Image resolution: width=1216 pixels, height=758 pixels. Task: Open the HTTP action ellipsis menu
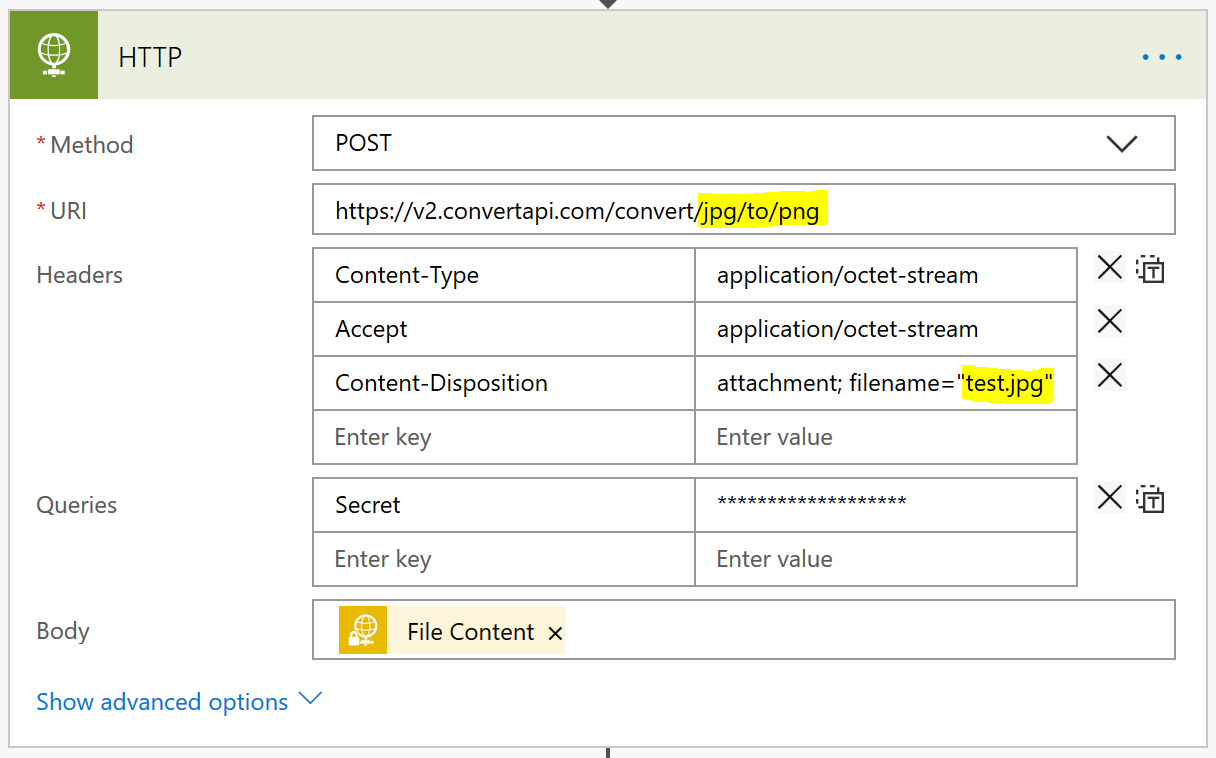pyautogui.click(x=1160, y=57)
